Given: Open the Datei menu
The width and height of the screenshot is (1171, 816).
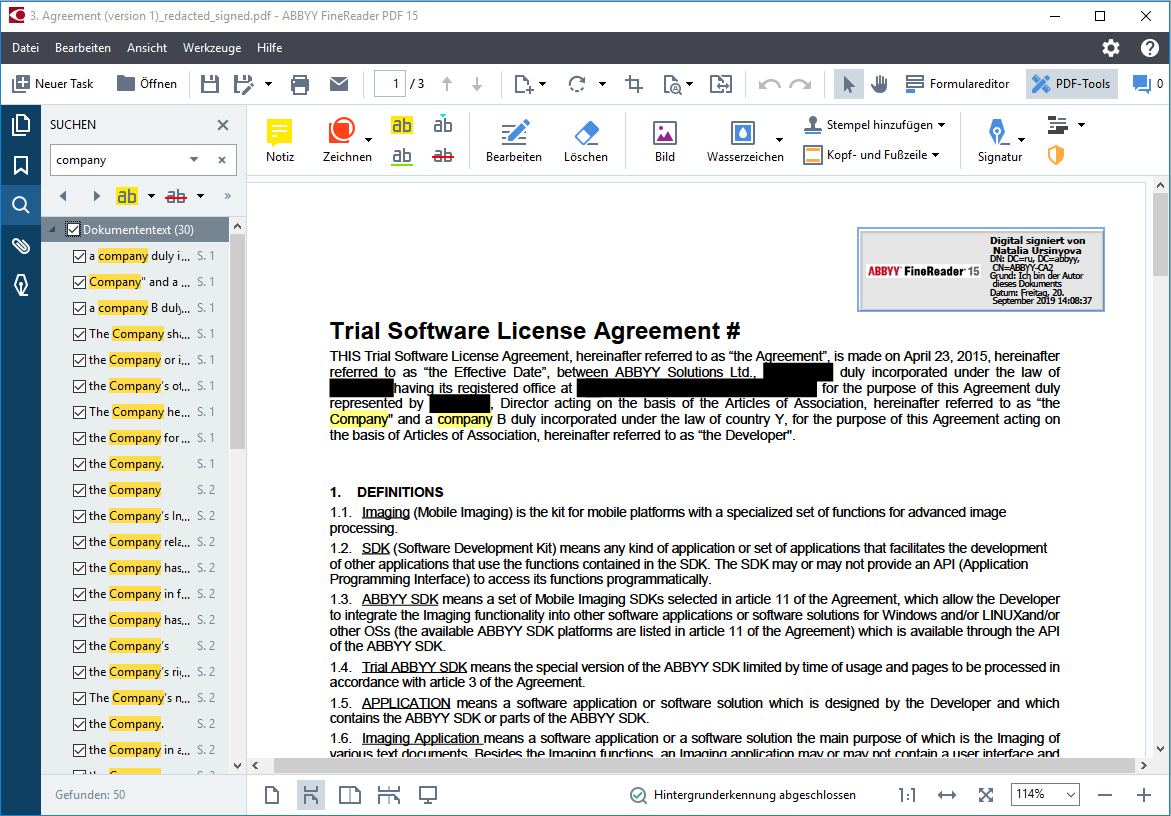Looking at the screenshot, I should [x=25, y=48].
